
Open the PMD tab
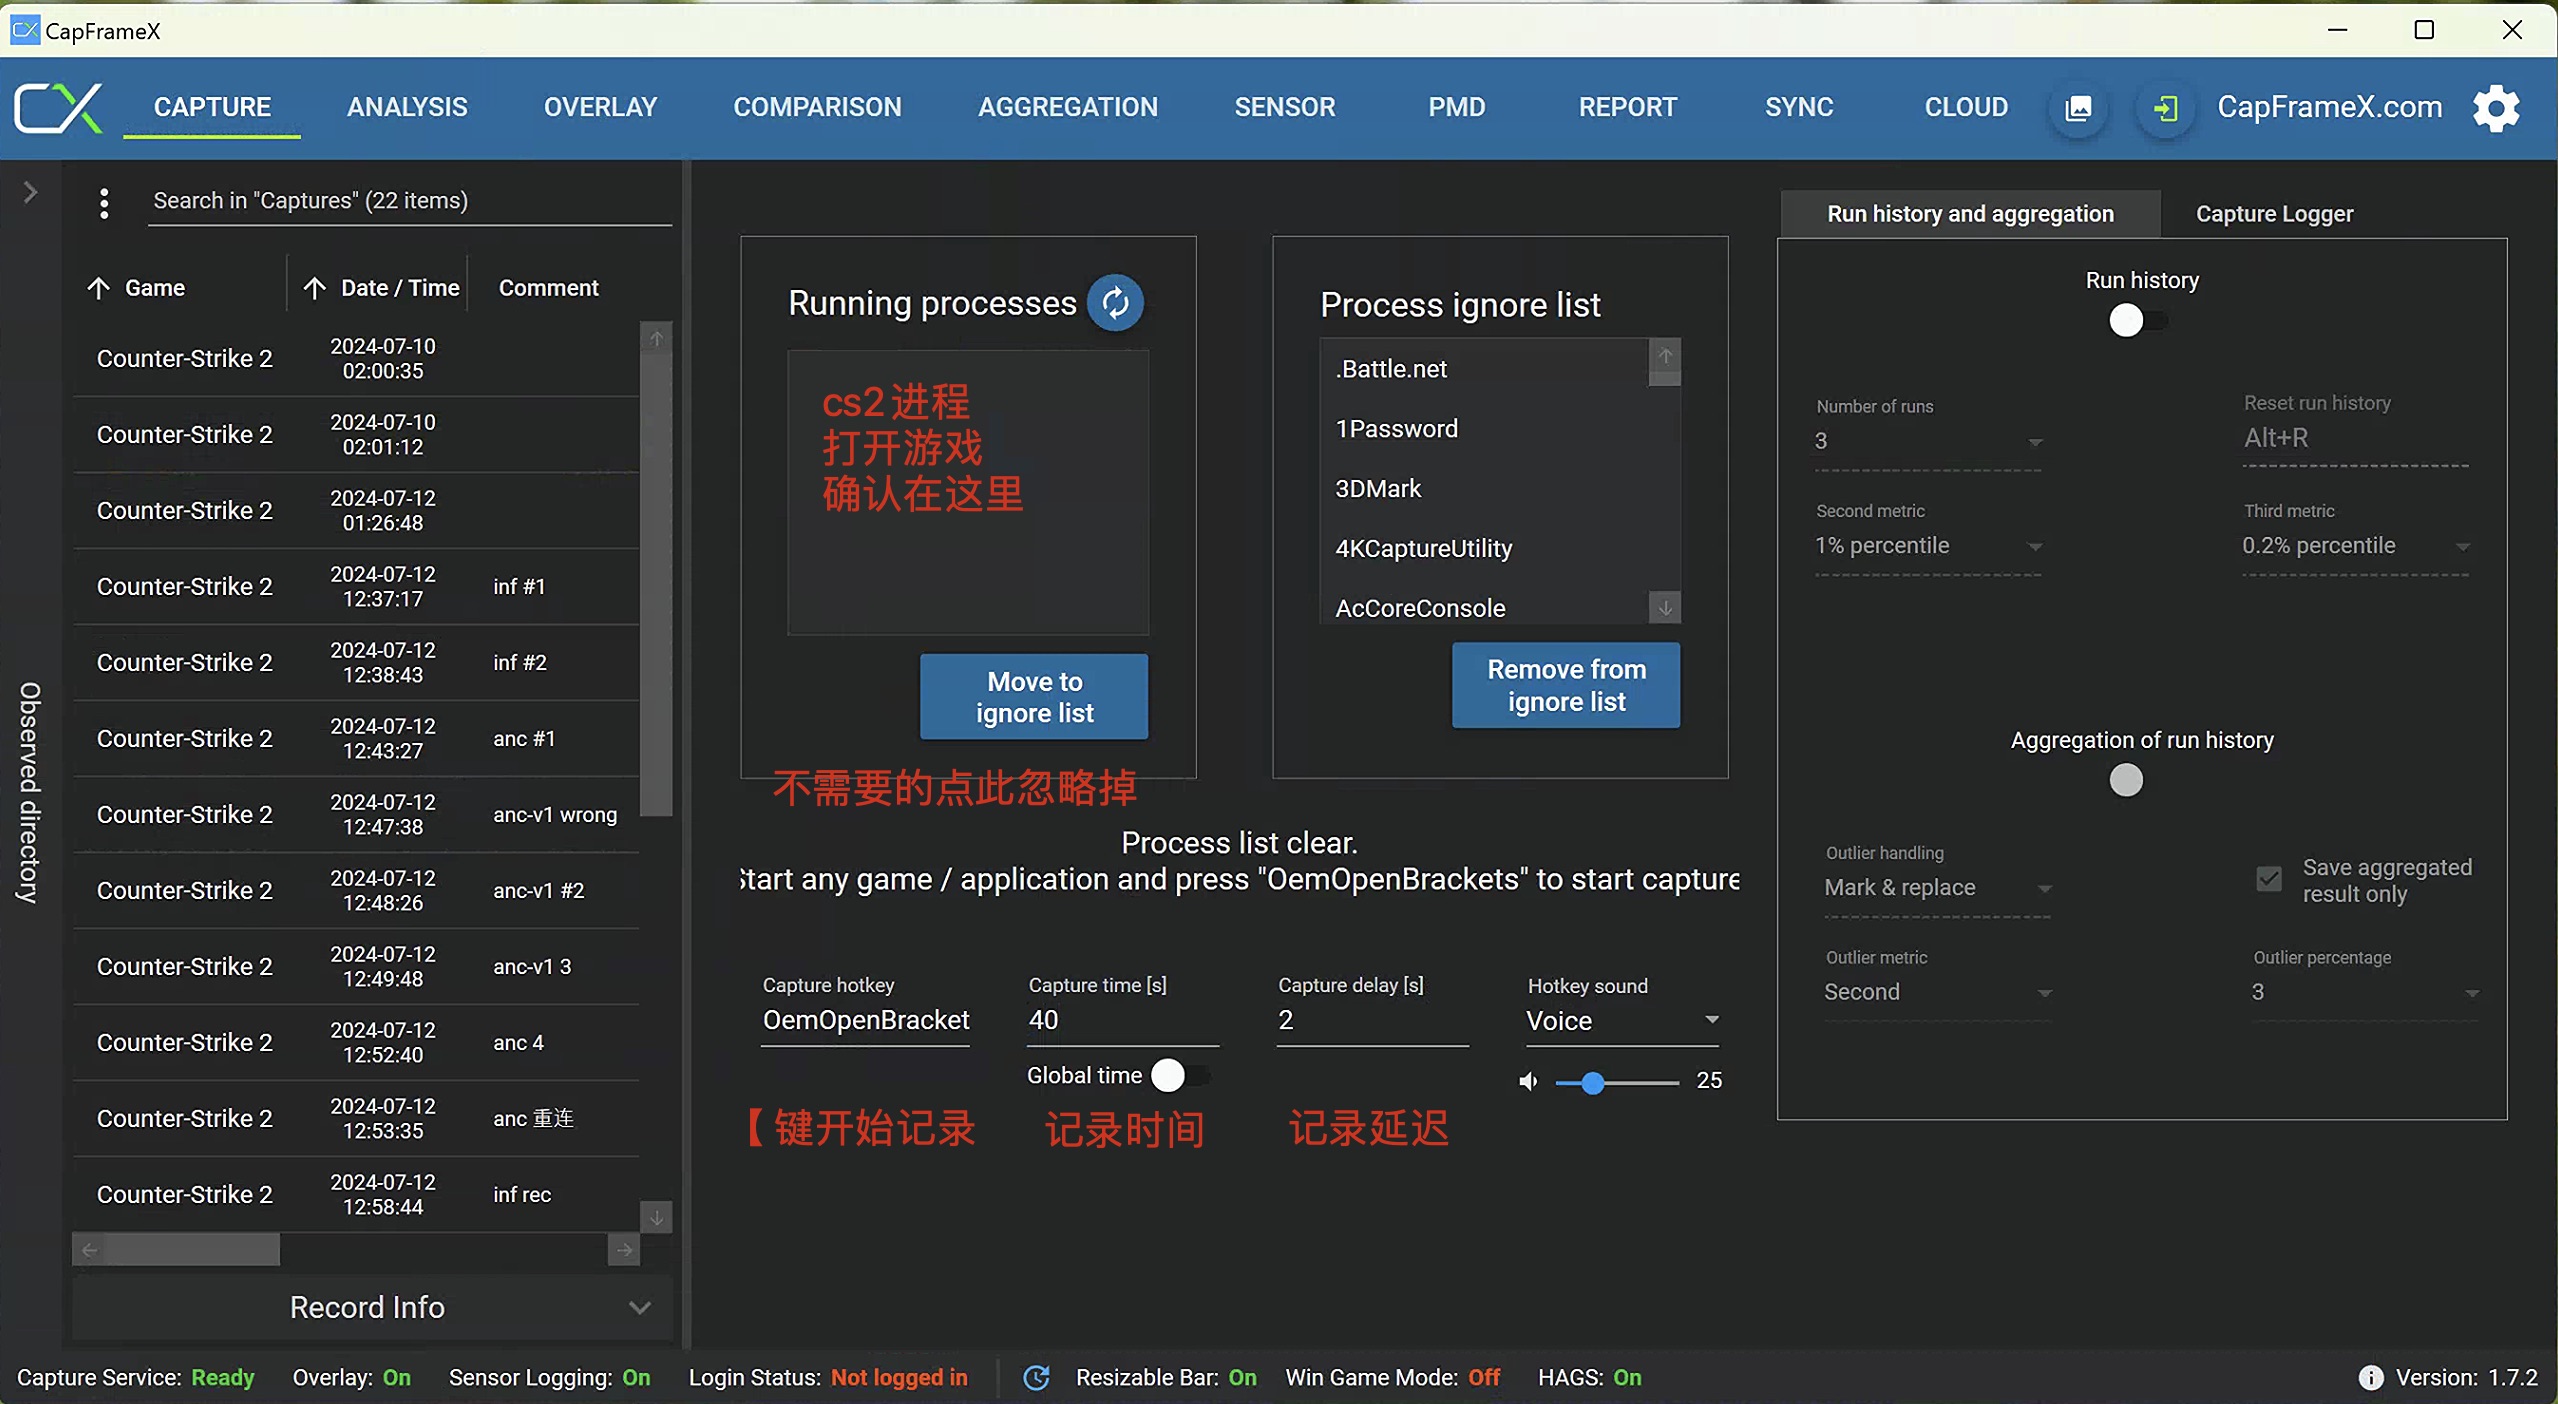1456,107
